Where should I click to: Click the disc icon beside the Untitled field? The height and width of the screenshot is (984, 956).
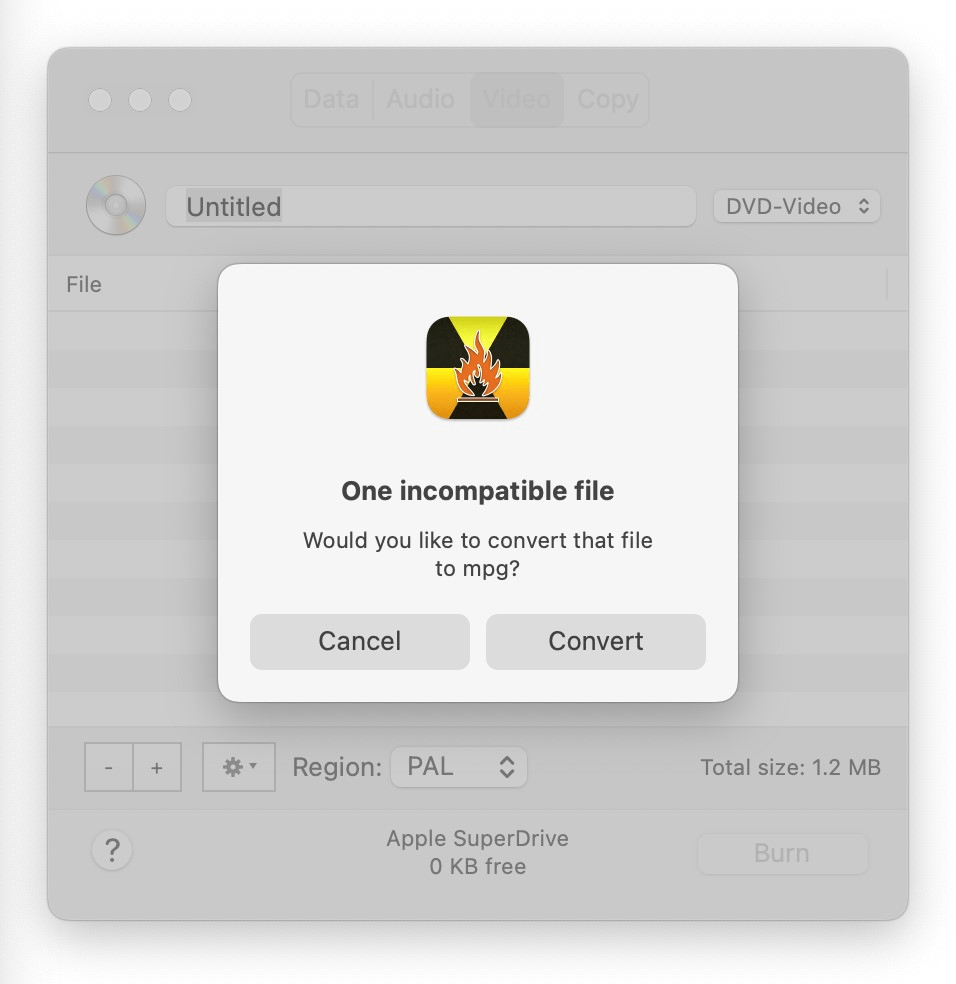click(116, 205)
